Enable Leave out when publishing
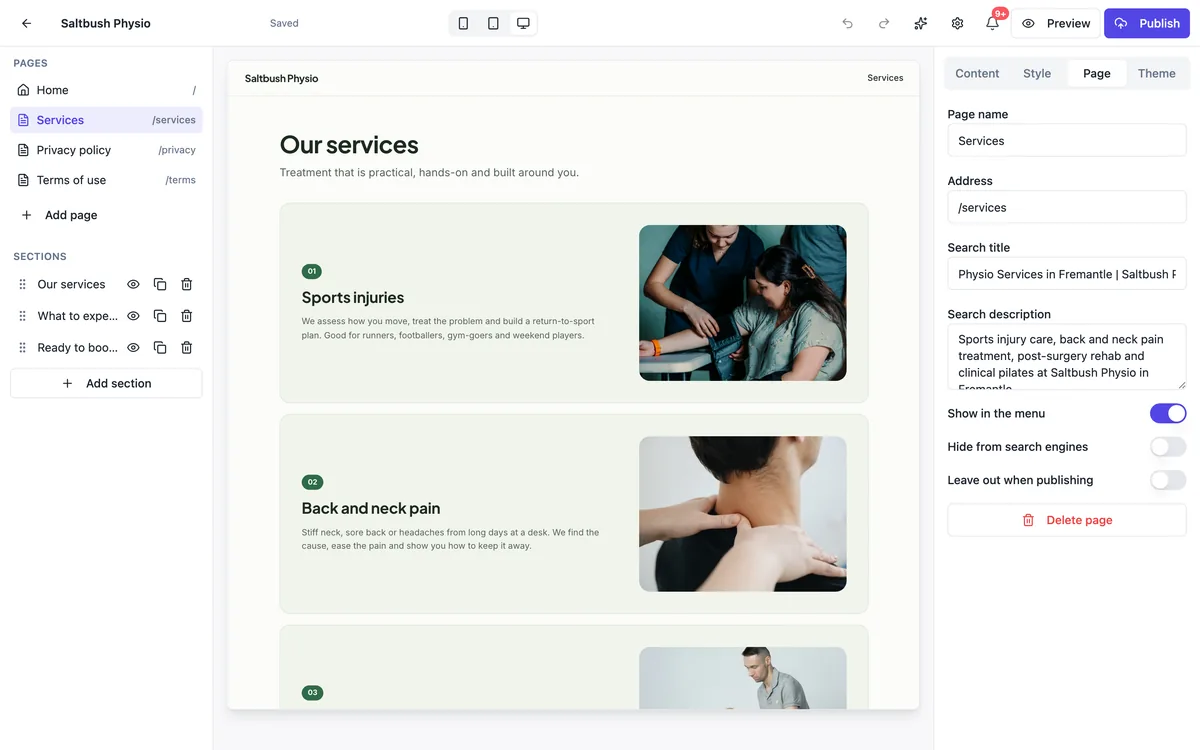1200x750 pixels. tap(1168, 480)
